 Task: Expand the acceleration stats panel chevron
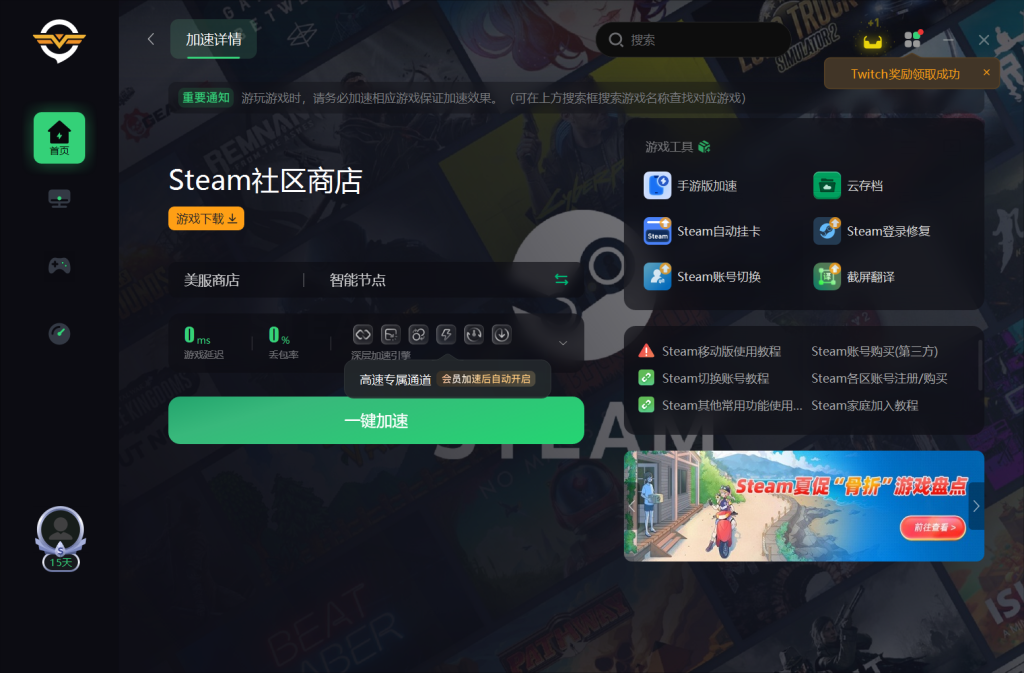(563, 343)
